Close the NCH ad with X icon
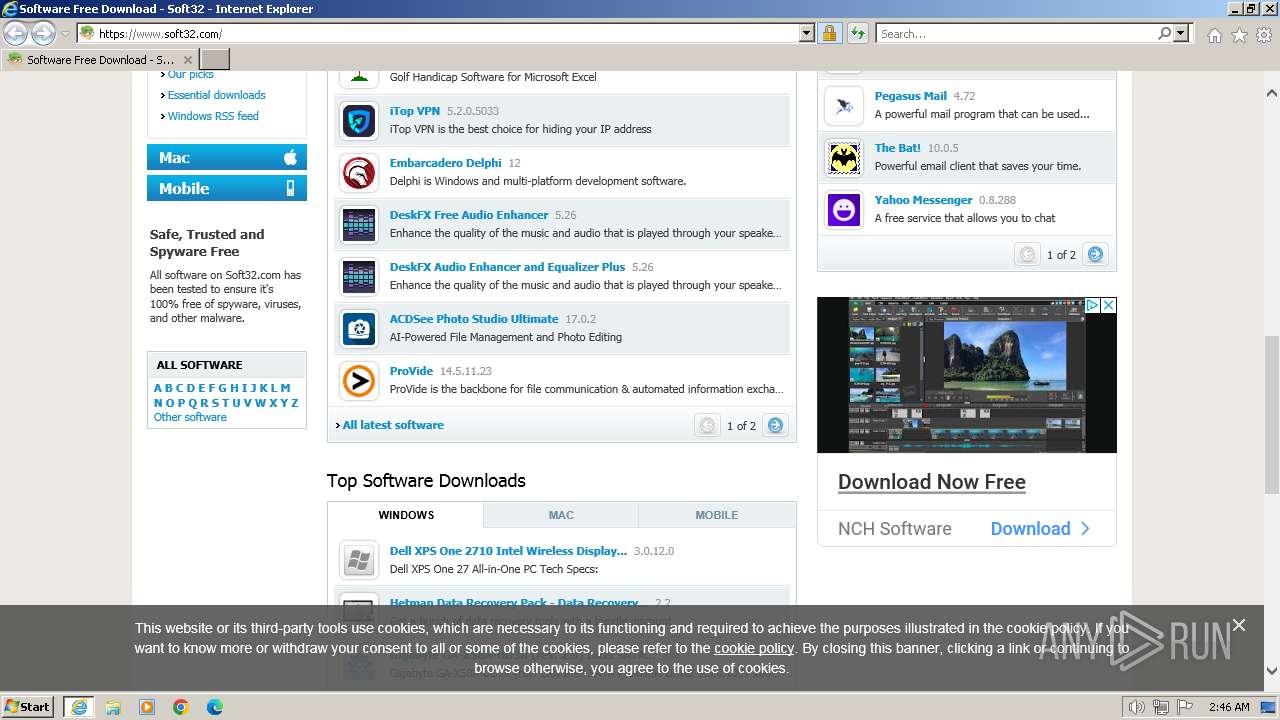The image size is (1280, 720). (x=1108, y=305)
